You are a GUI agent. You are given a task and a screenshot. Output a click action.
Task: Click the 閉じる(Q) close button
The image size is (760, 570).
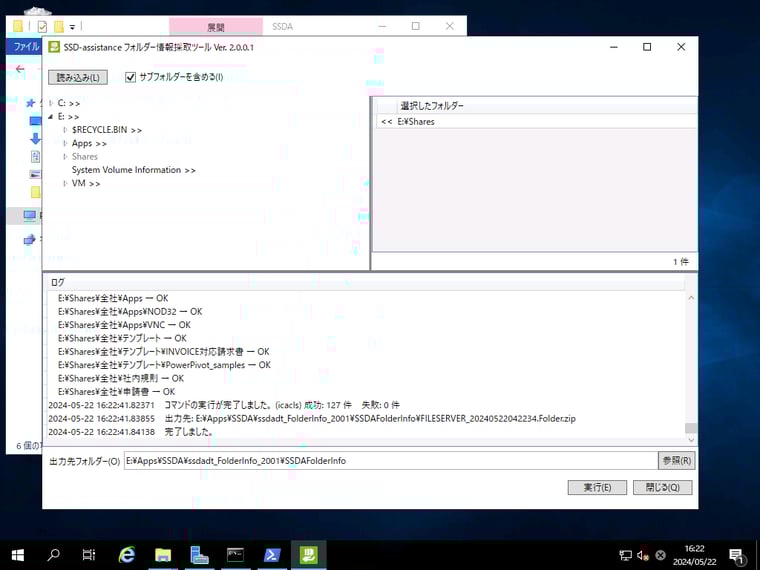coord(663,487)
